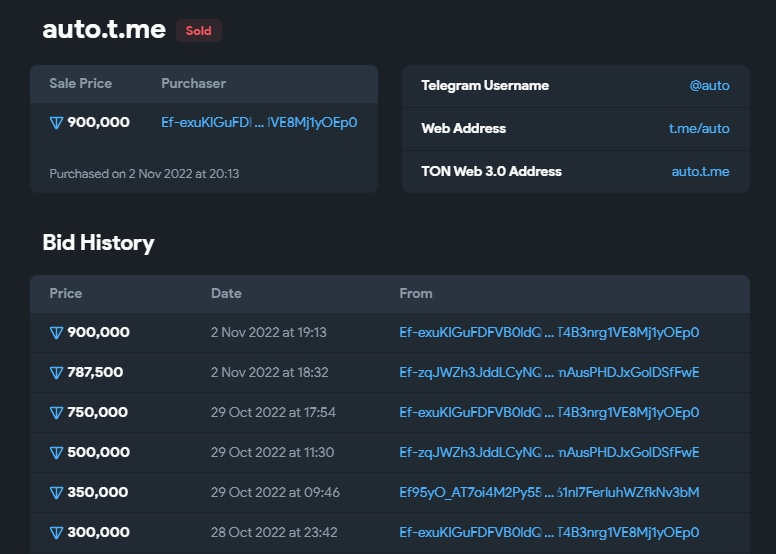Click the Date column header in Bid History
This screenshot has width=776, height=554.
coord(226,294)
